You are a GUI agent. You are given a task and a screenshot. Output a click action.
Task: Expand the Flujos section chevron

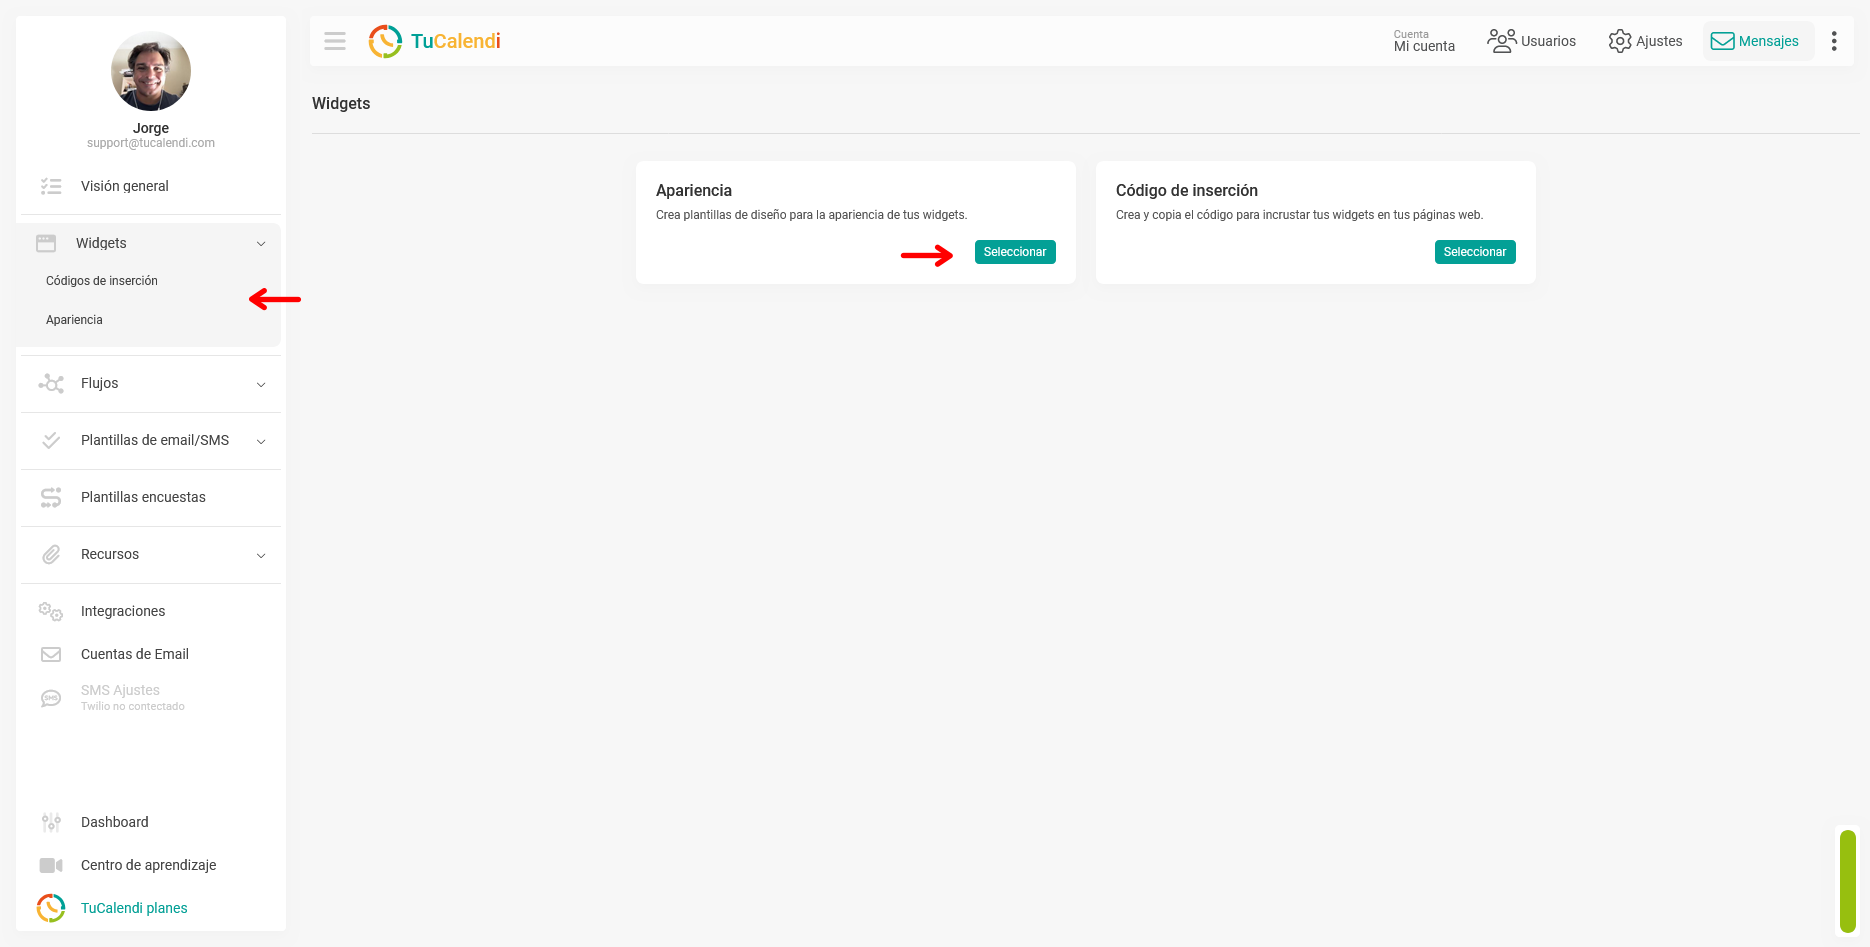(x=261, y=384)
